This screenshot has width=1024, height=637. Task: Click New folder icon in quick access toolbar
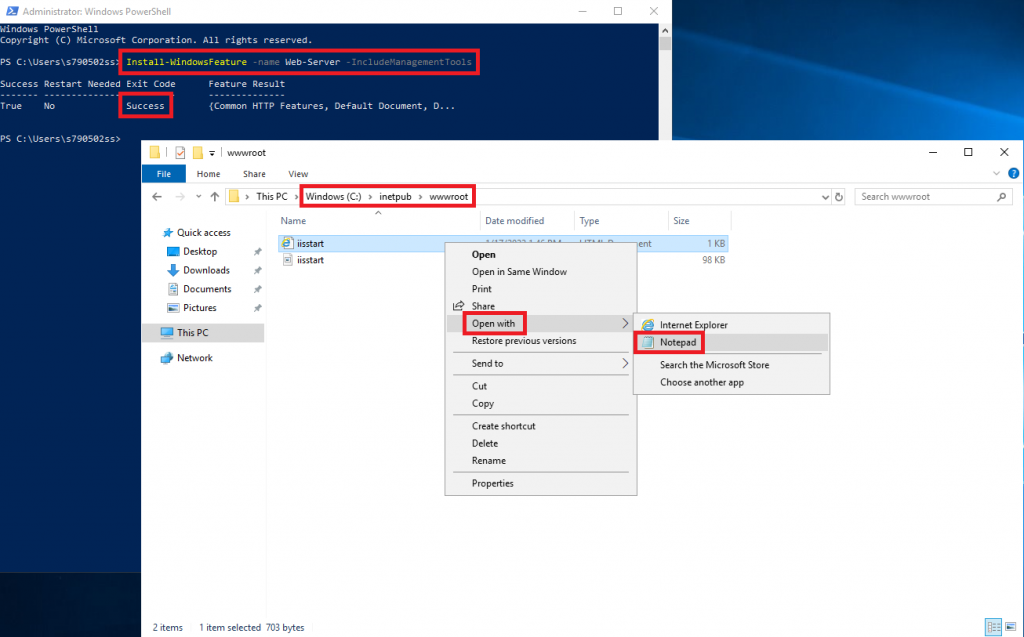(x=197, y=153)
